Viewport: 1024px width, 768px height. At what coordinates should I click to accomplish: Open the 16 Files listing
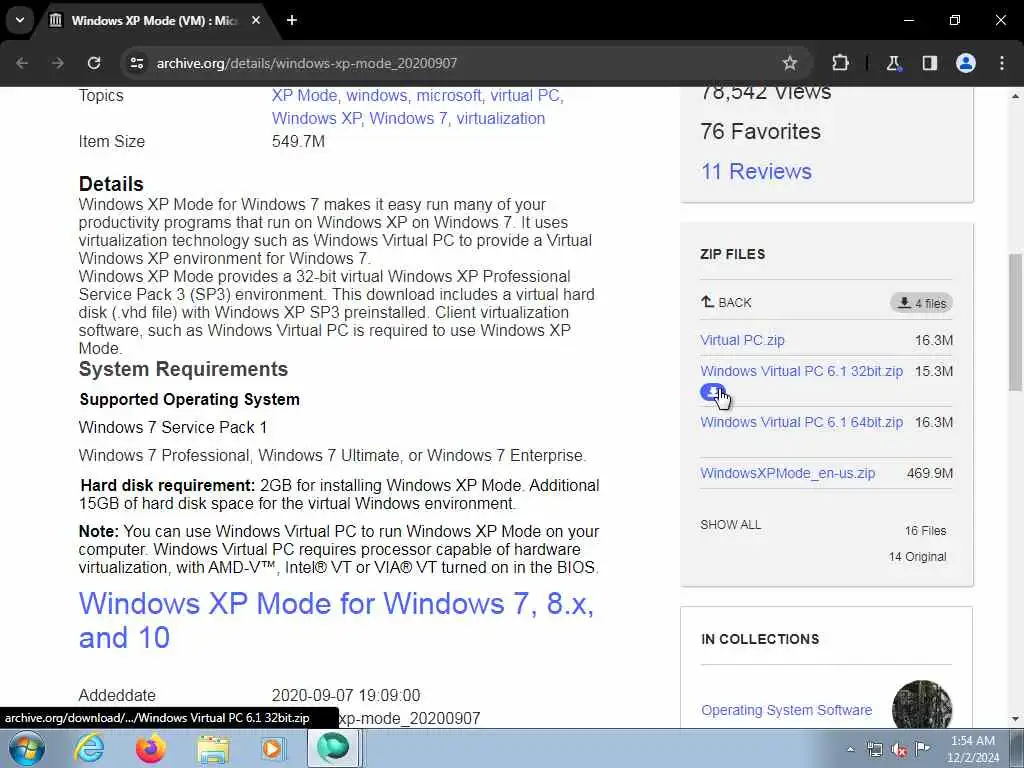tap(925, 530)
